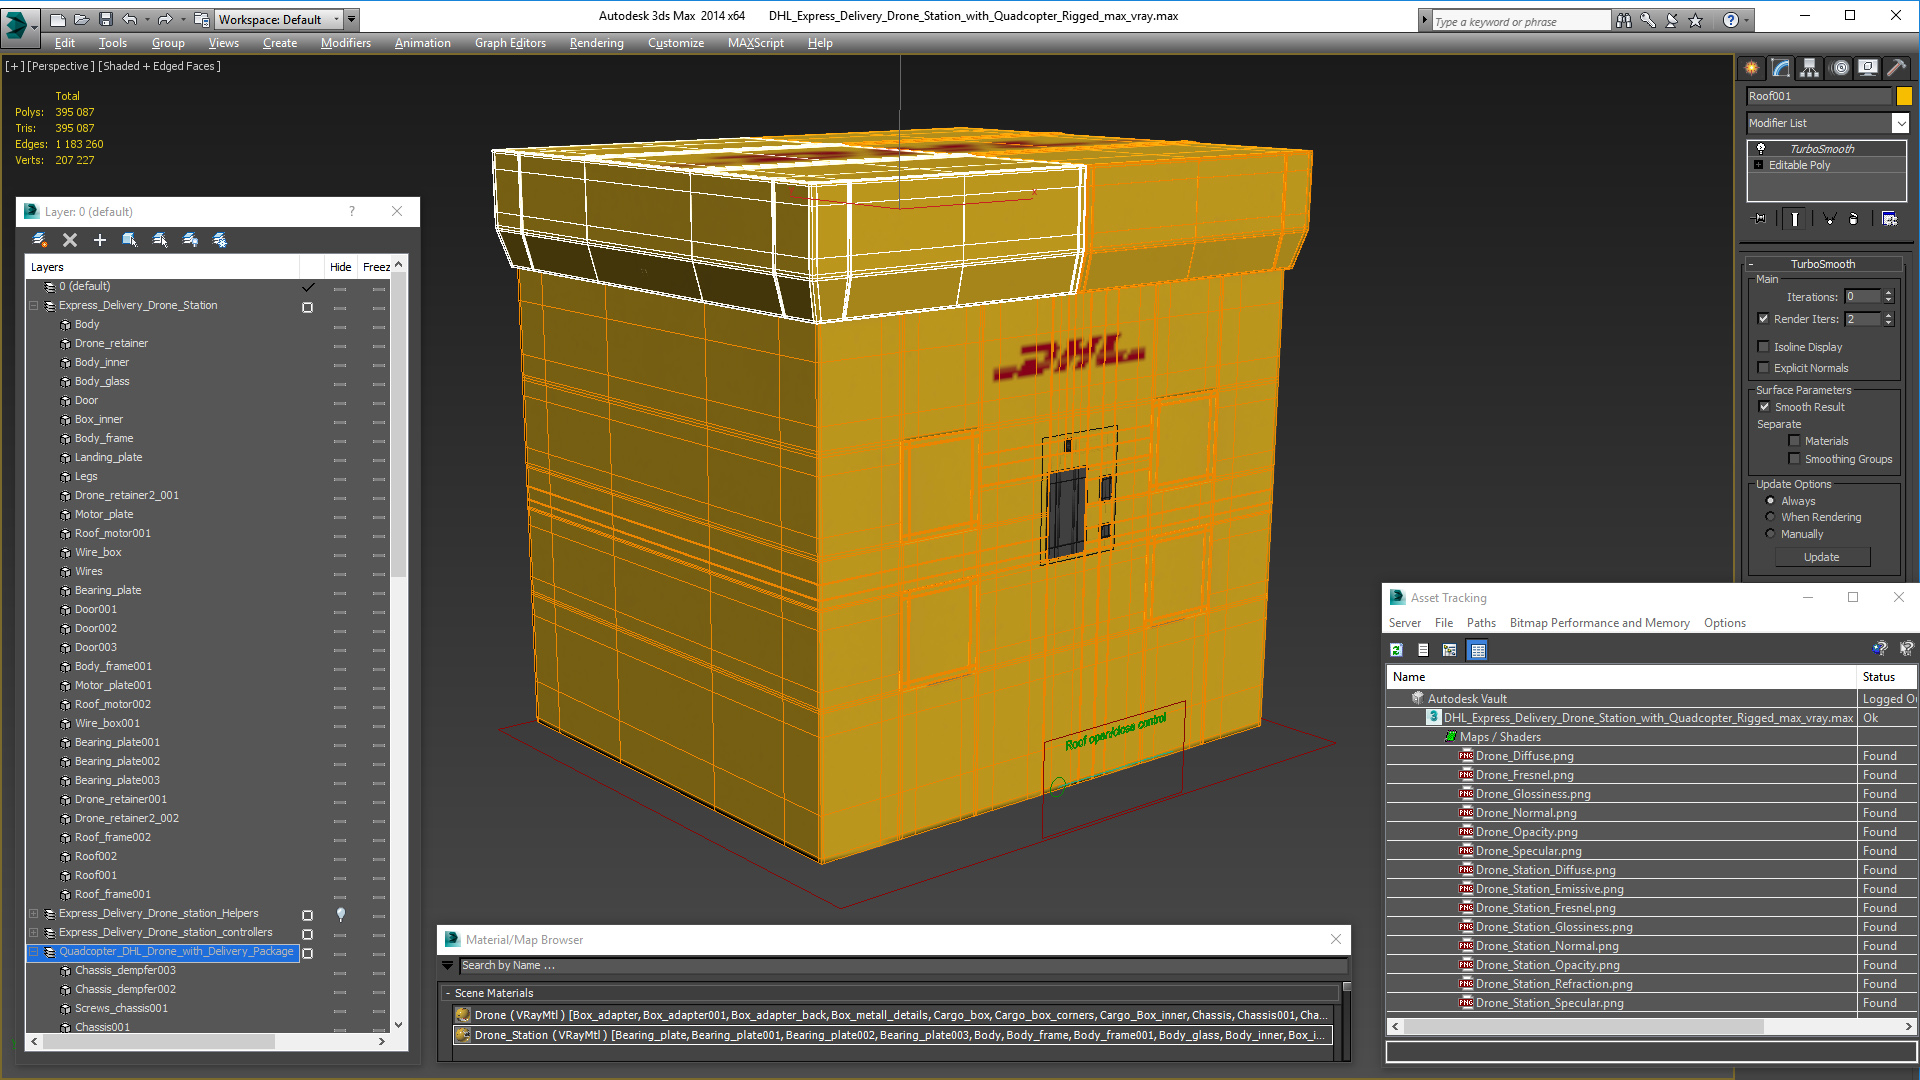Select the Always update option
Screen dimensions: 1920x1080
click(x=1771, y=501)
